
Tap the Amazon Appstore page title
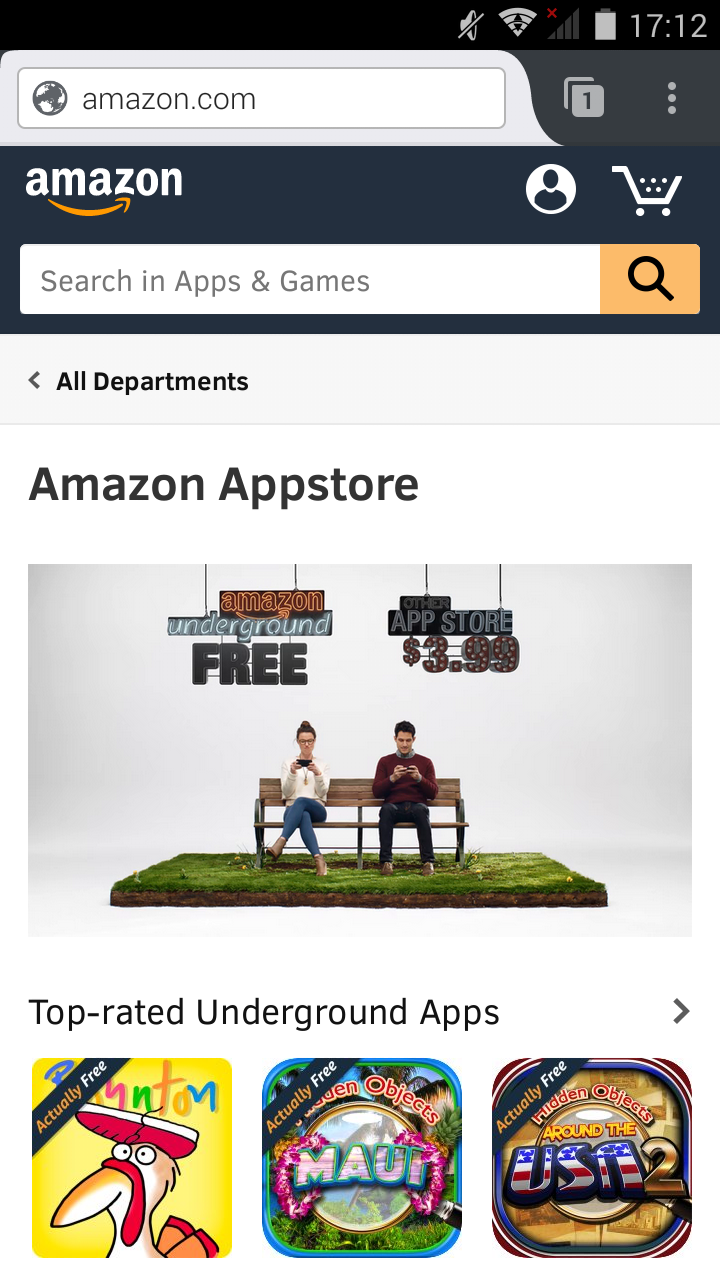[224, 485]
